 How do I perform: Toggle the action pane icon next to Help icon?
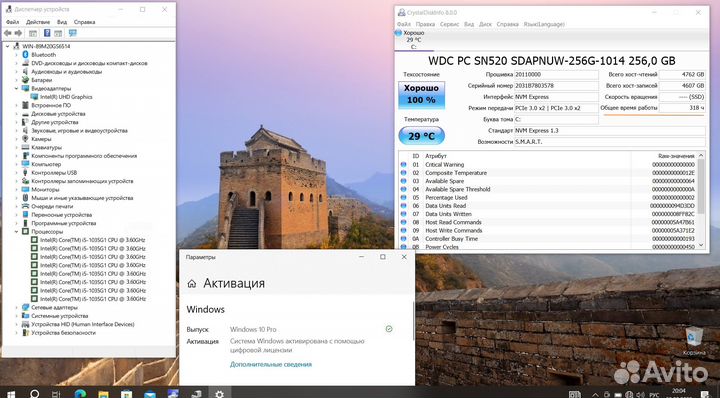[58, 34]
